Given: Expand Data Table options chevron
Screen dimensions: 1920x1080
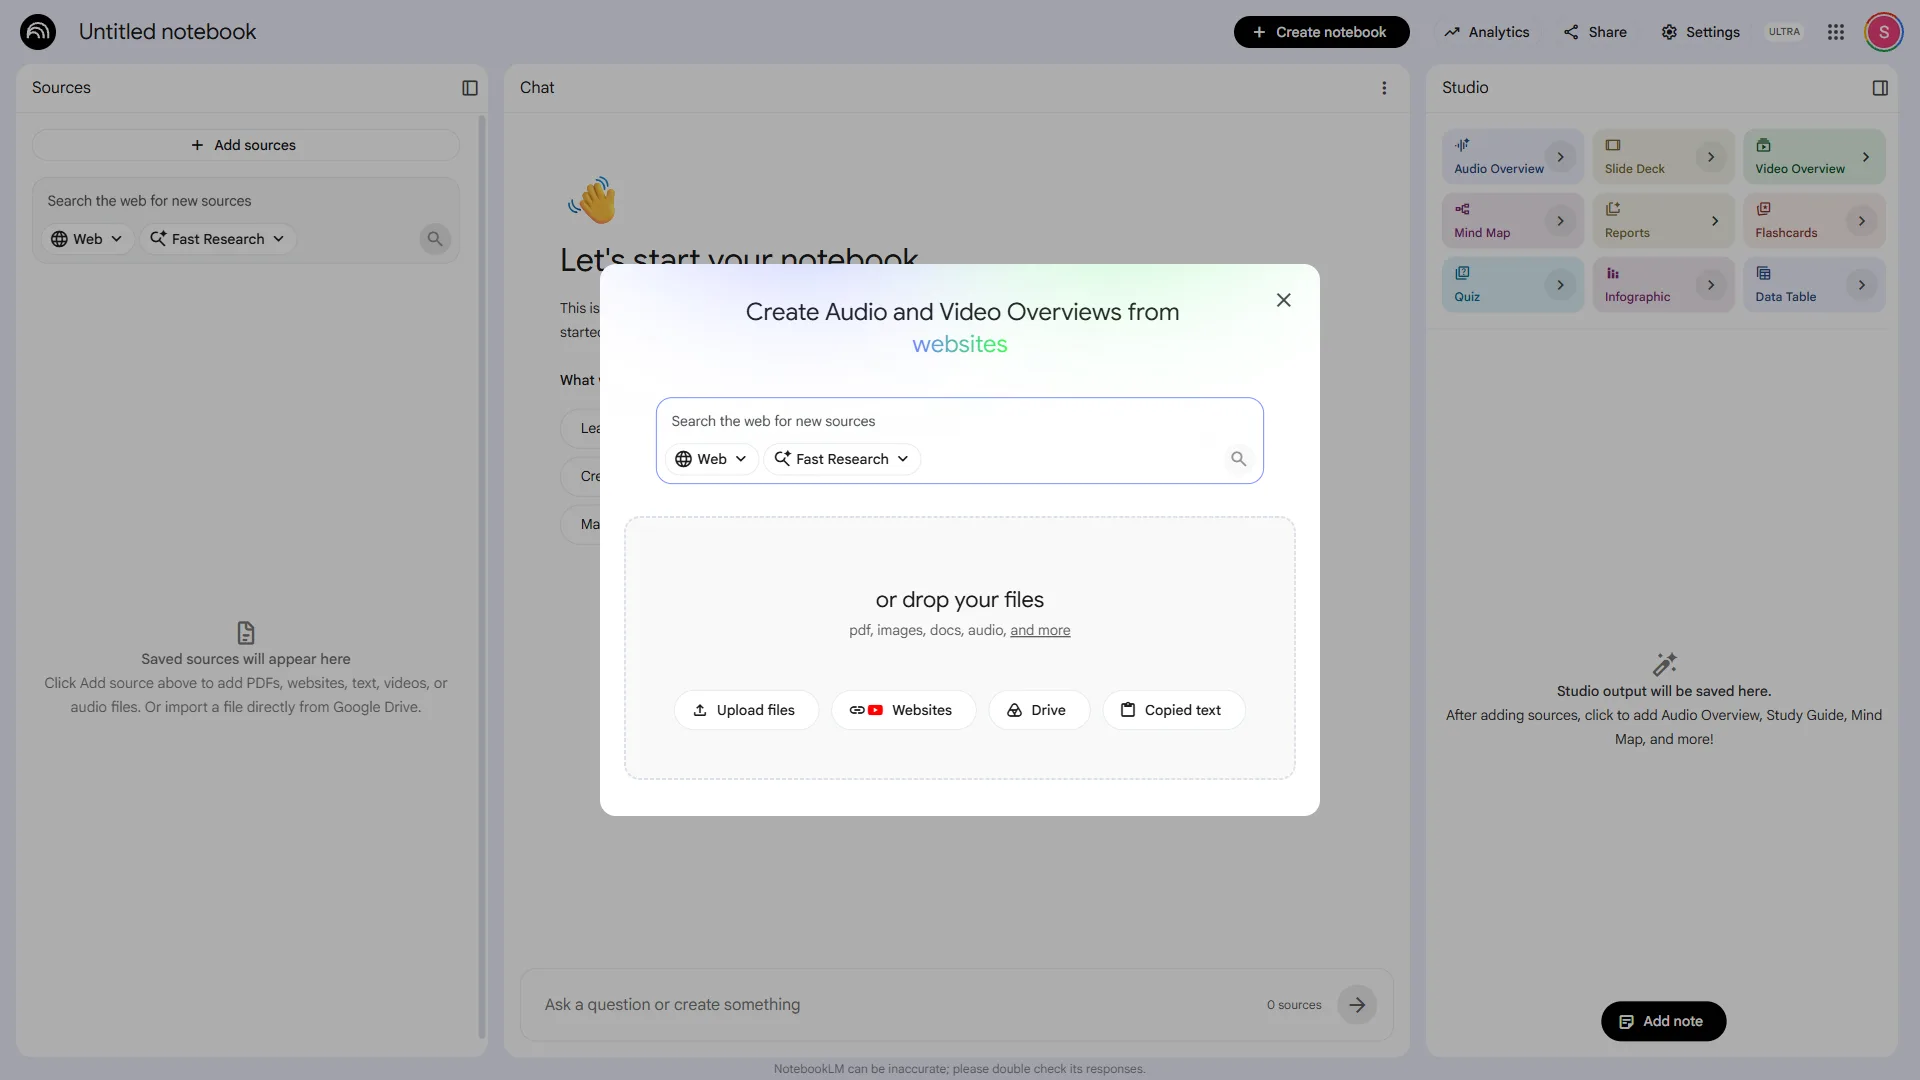Looking at the screenshot, I should 1861,285.
